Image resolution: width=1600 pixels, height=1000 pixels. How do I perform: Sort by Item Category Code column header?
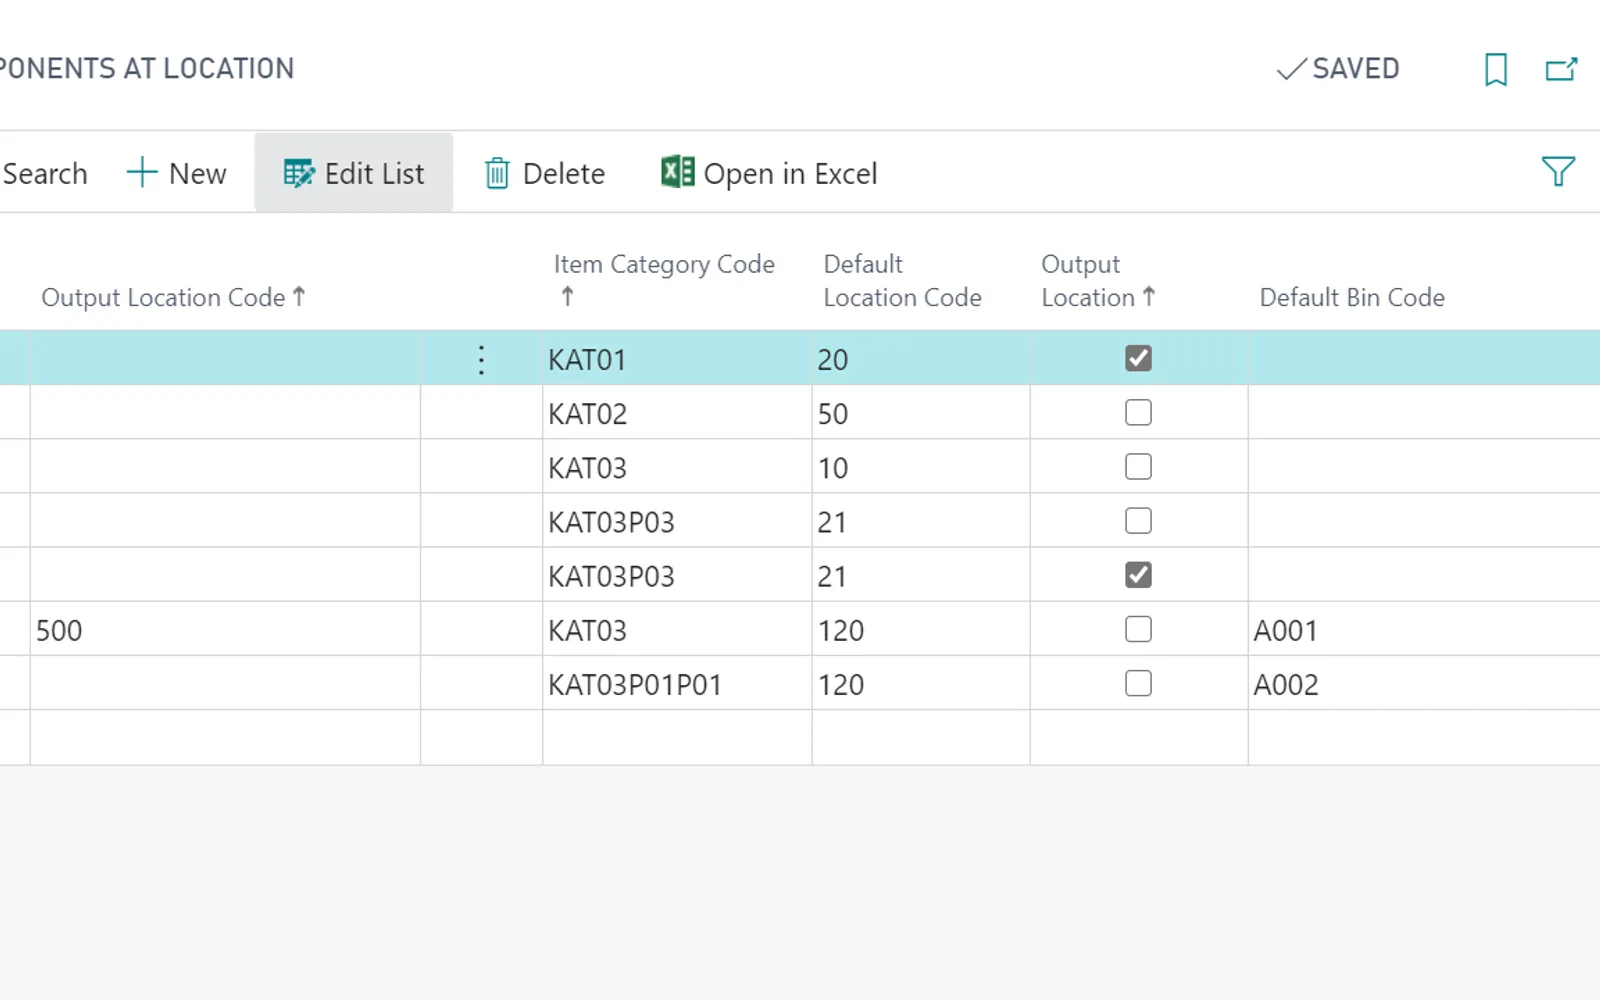[x=664, y=280]
